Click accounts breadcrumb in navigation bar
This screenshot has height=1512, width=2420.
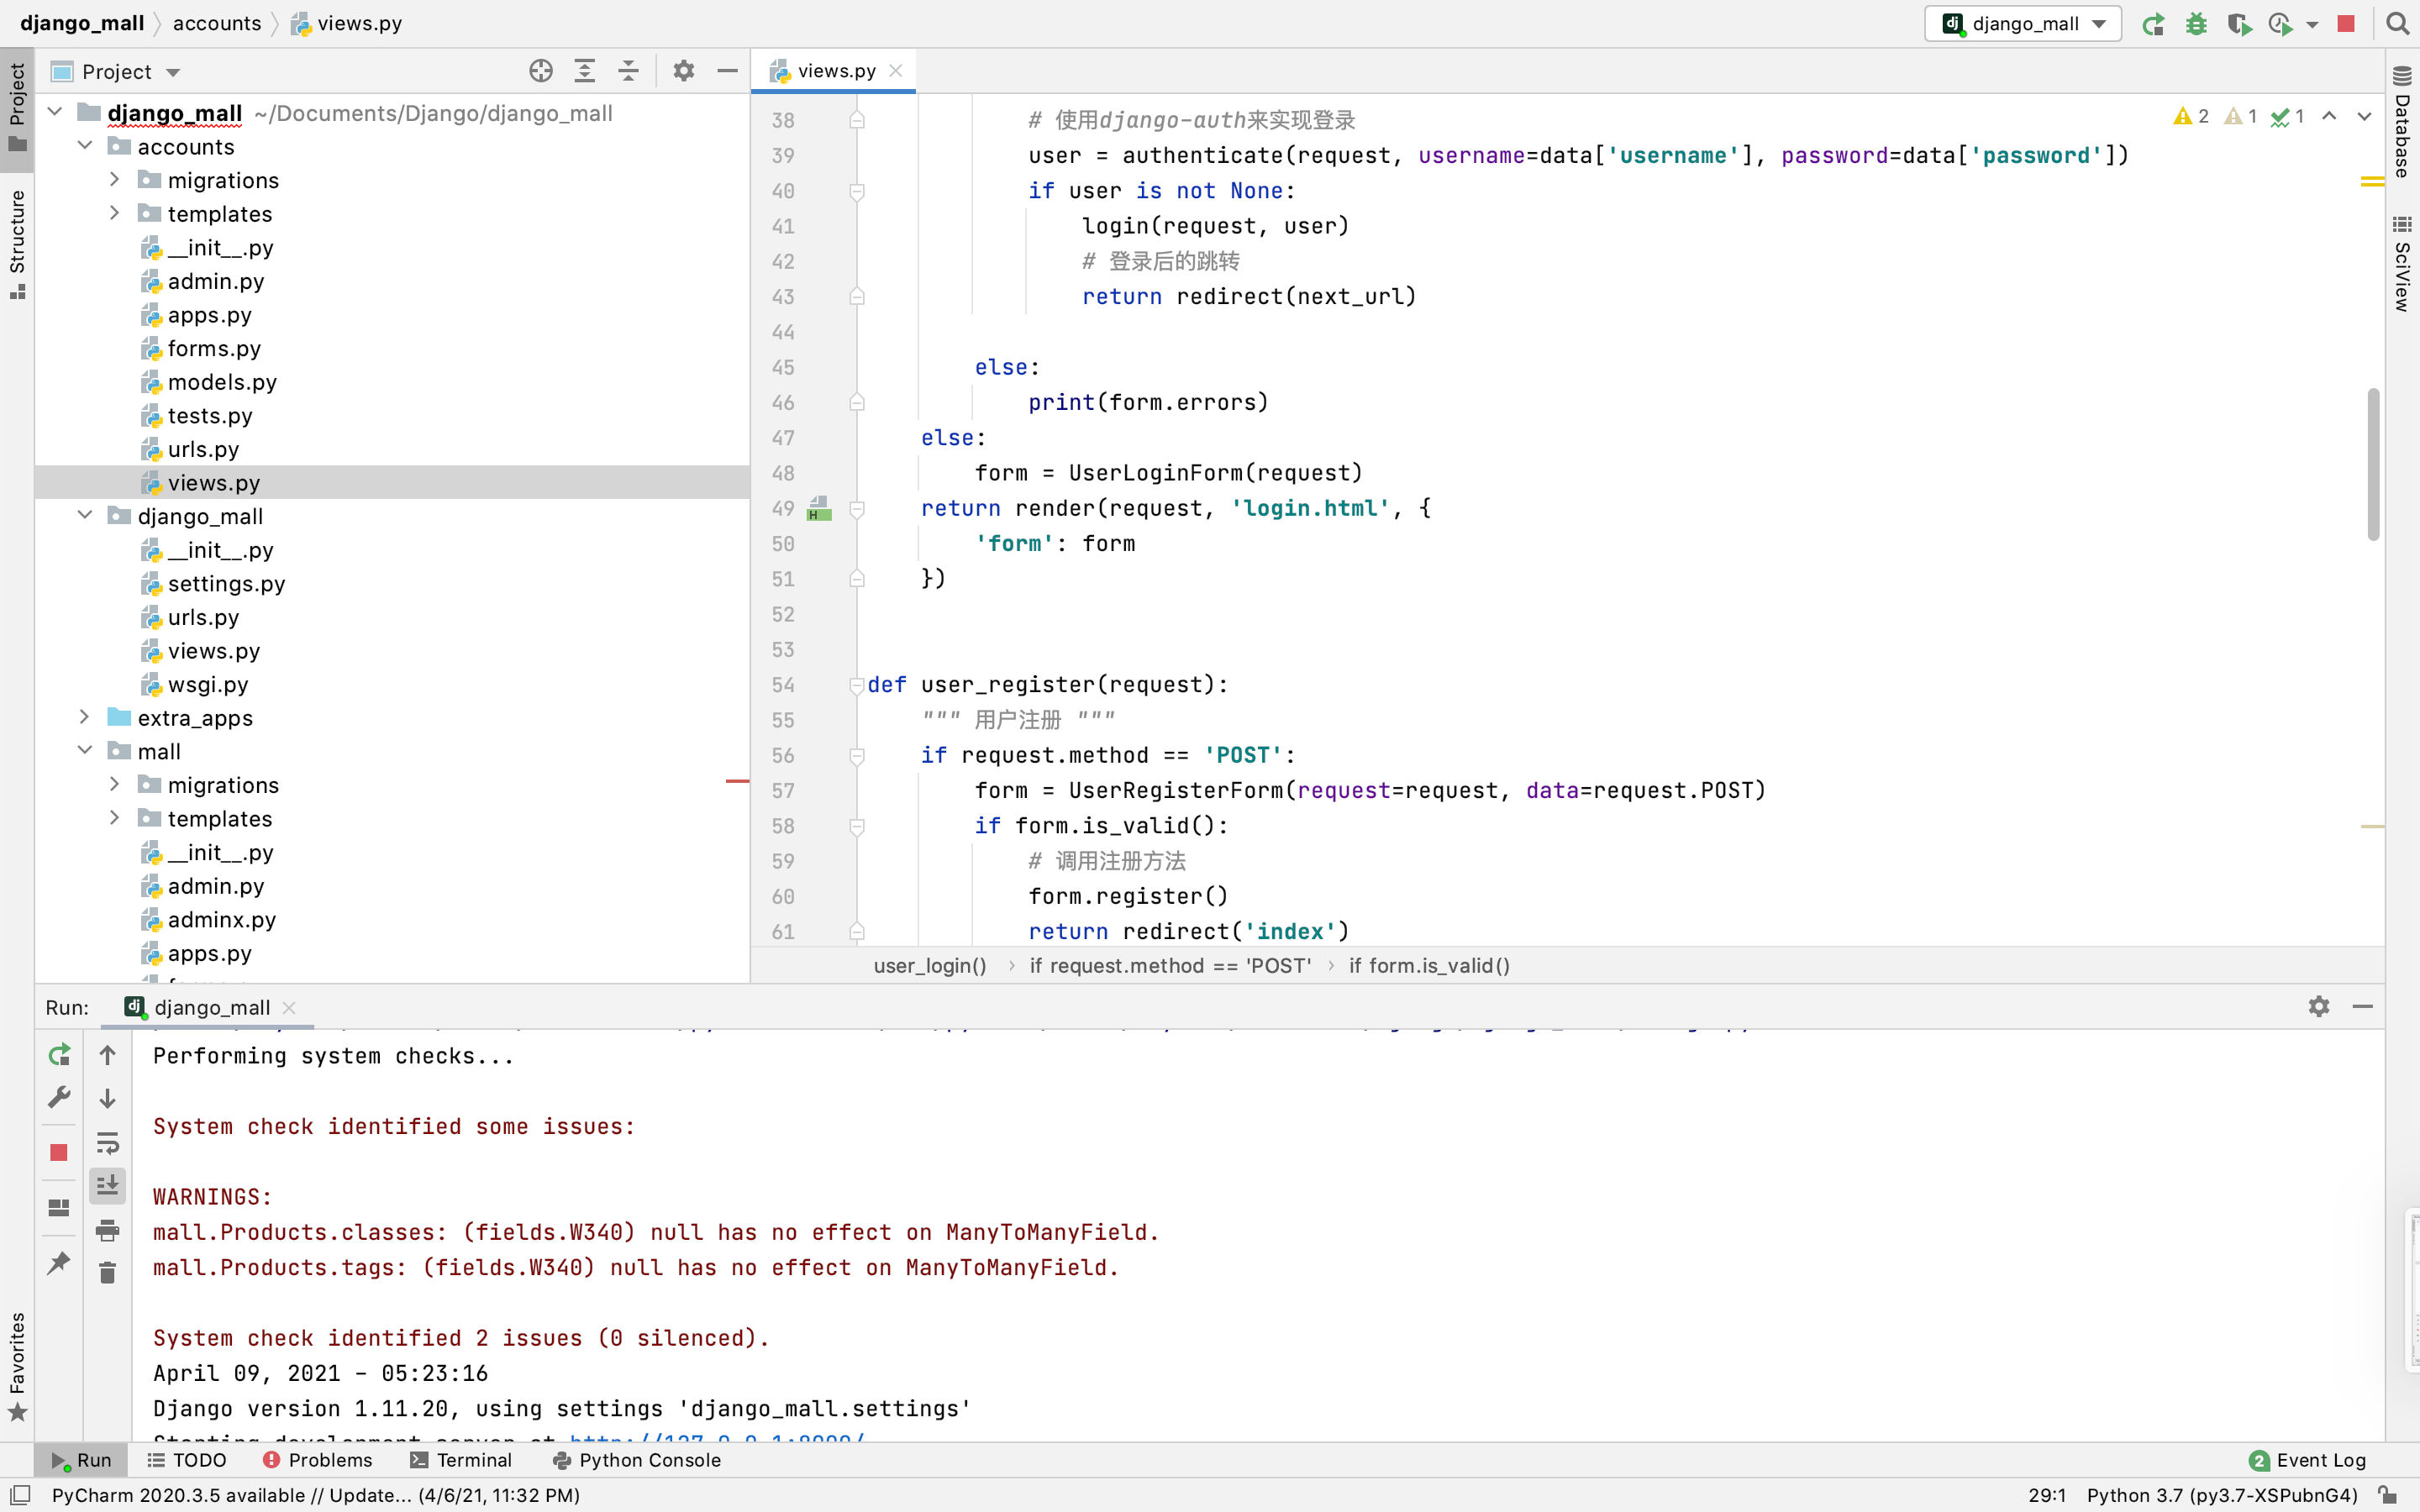tap(217, 23)
